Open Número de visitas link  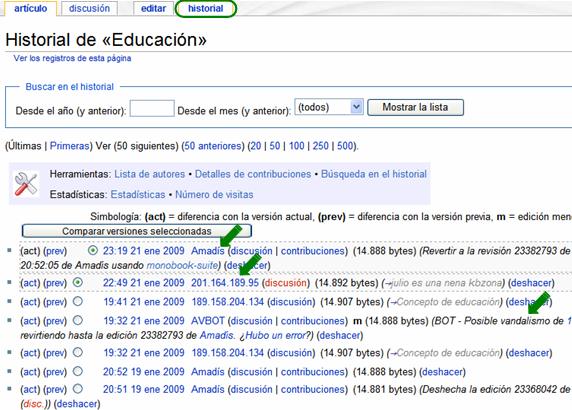click(x=214, y=195)
